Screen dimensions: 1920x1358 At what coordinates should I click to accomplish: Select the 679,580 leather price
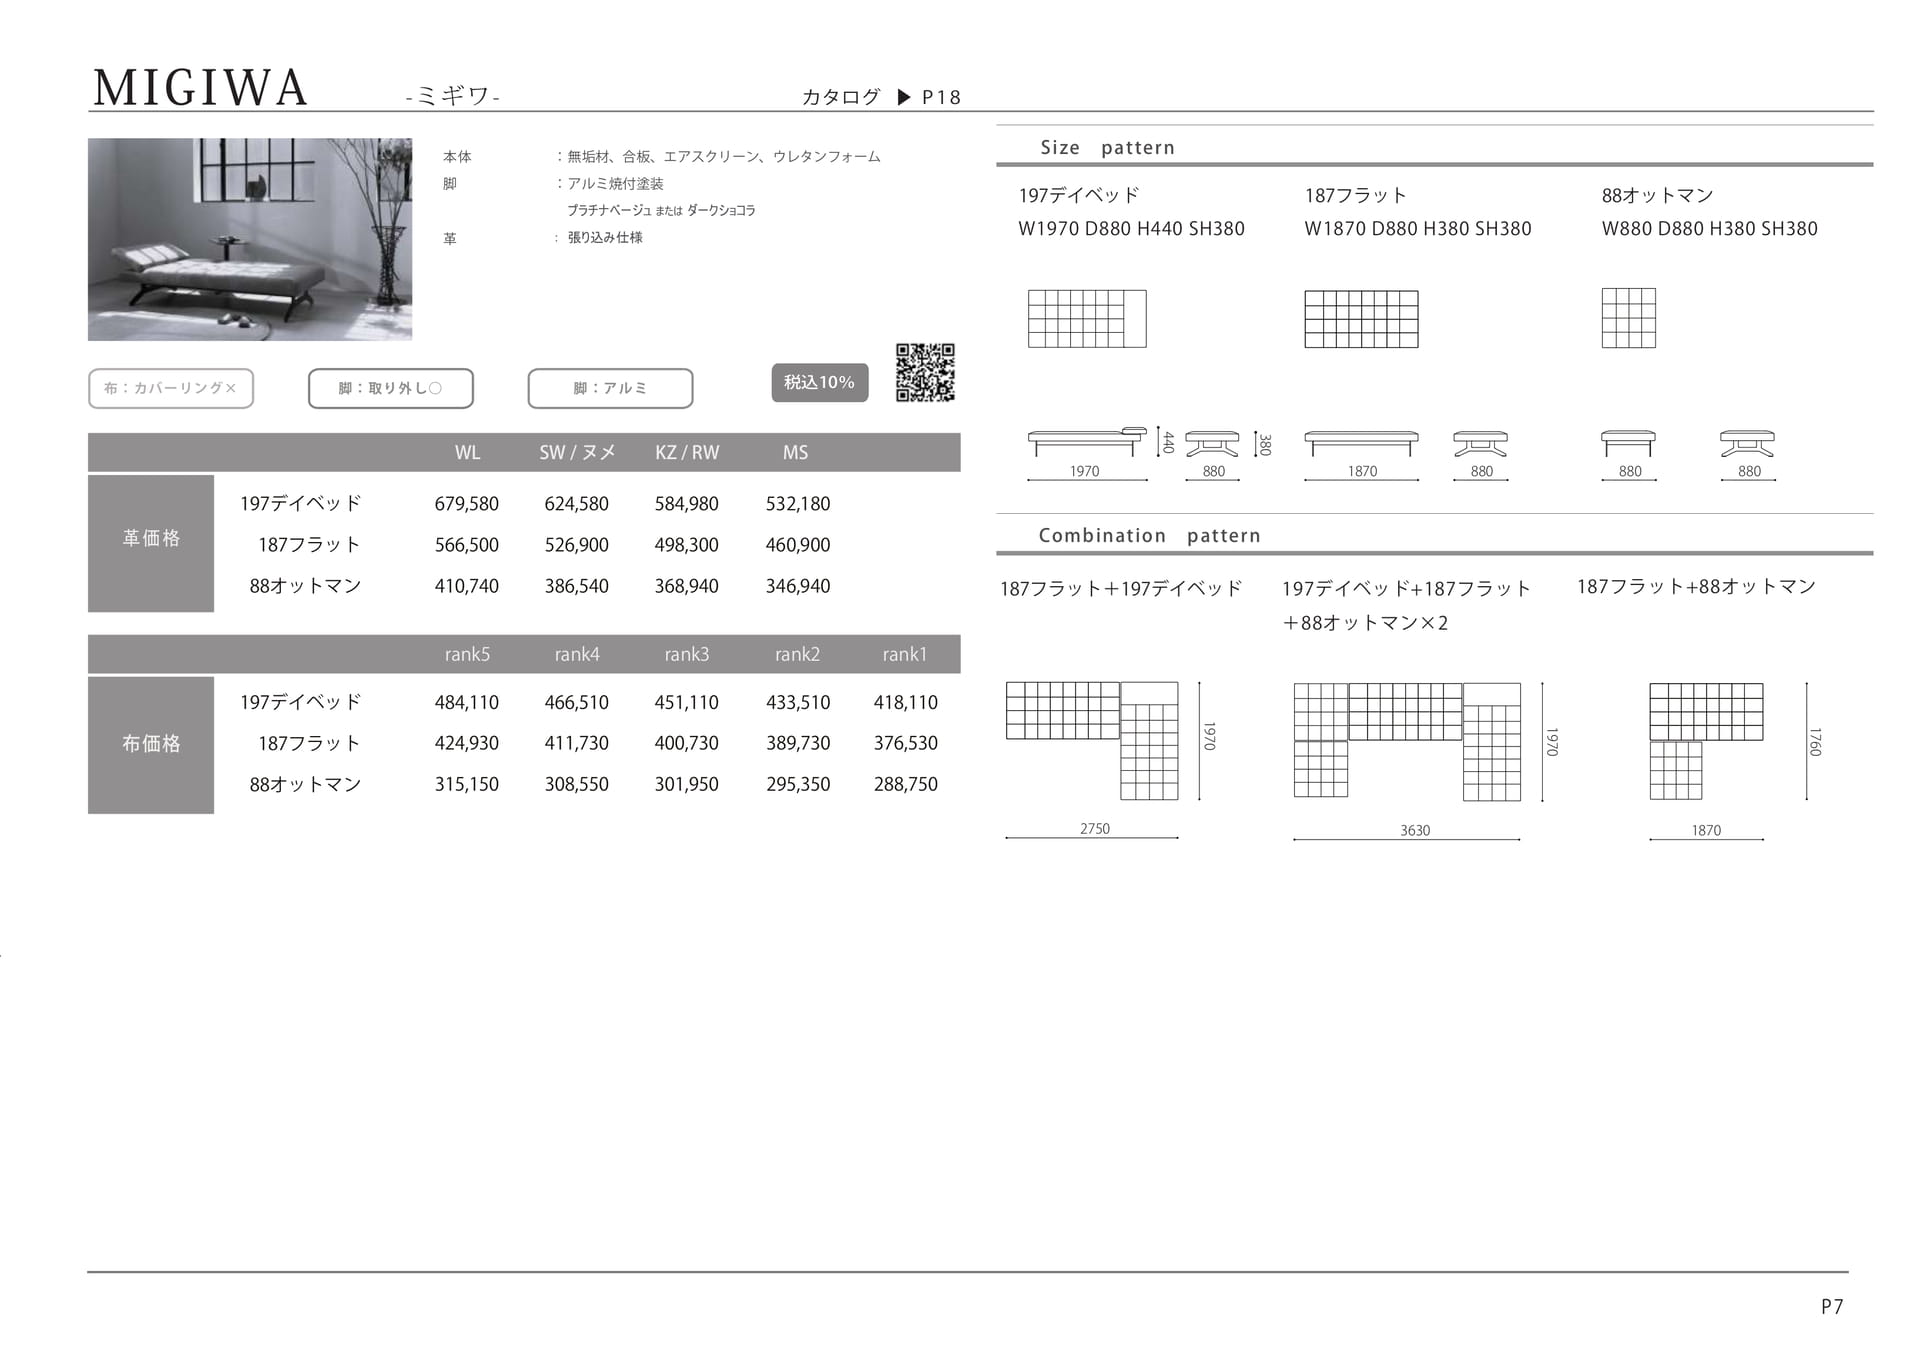click(x=467, y=504)
